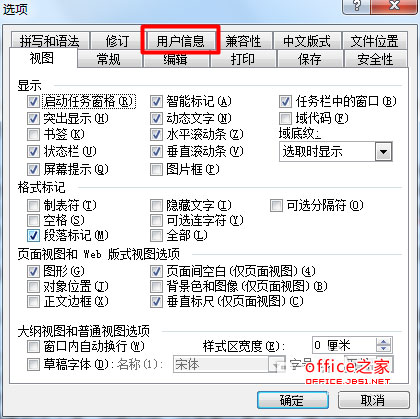This screenshot has height=419, width=420.
Task: Enable the 域代码 checkbox
Action: 285,118
